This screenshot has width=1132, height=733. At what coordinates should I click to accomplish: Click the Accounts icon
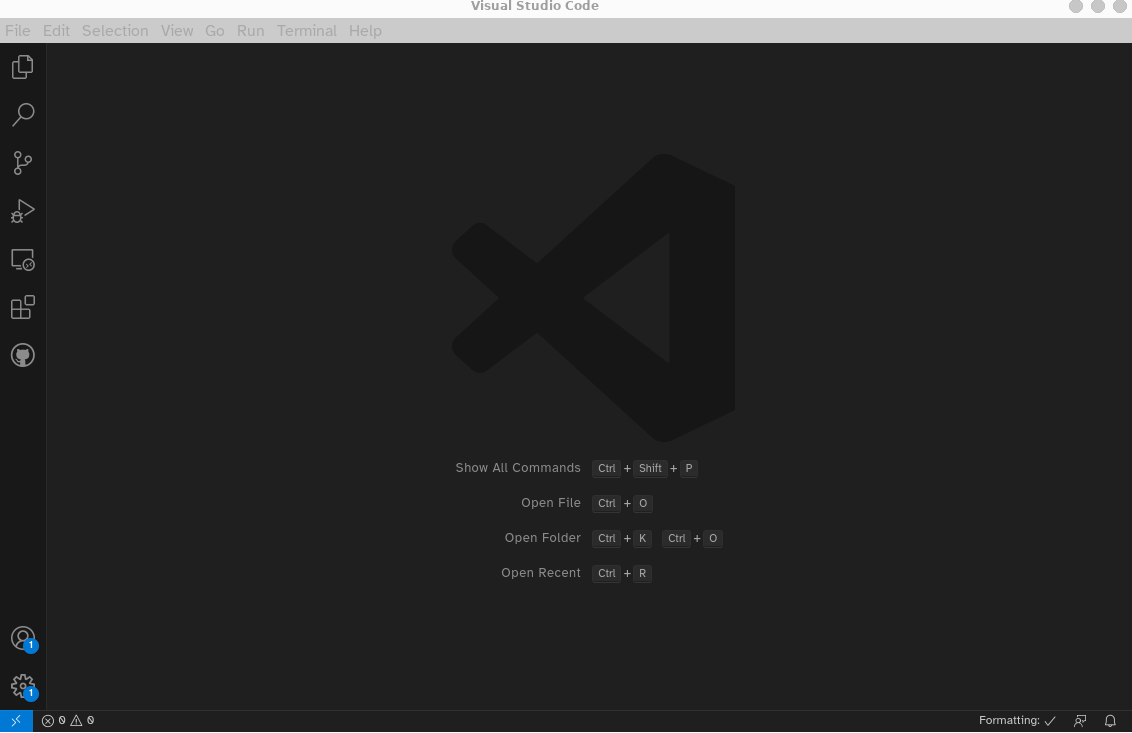click(x=22, y=638)
